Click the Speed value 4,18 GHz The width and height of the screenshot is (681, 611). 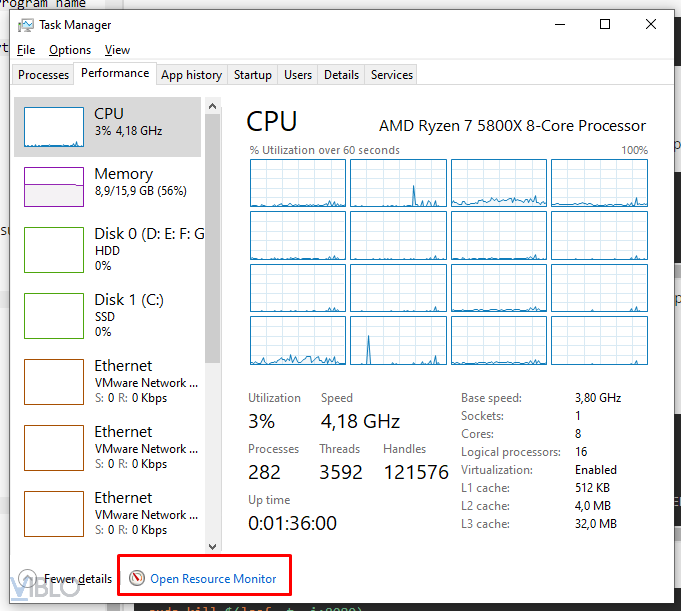[x=360, y=421]
